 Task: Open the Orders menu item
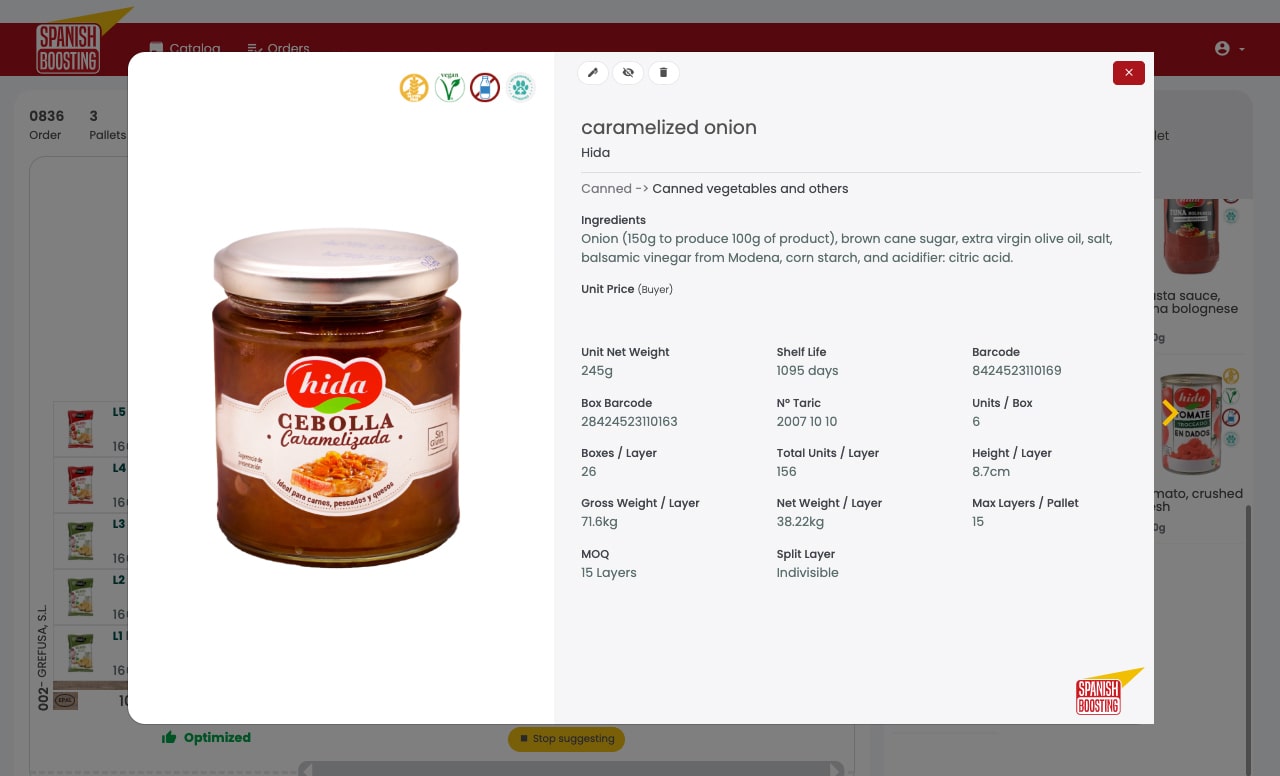(279, 47)
